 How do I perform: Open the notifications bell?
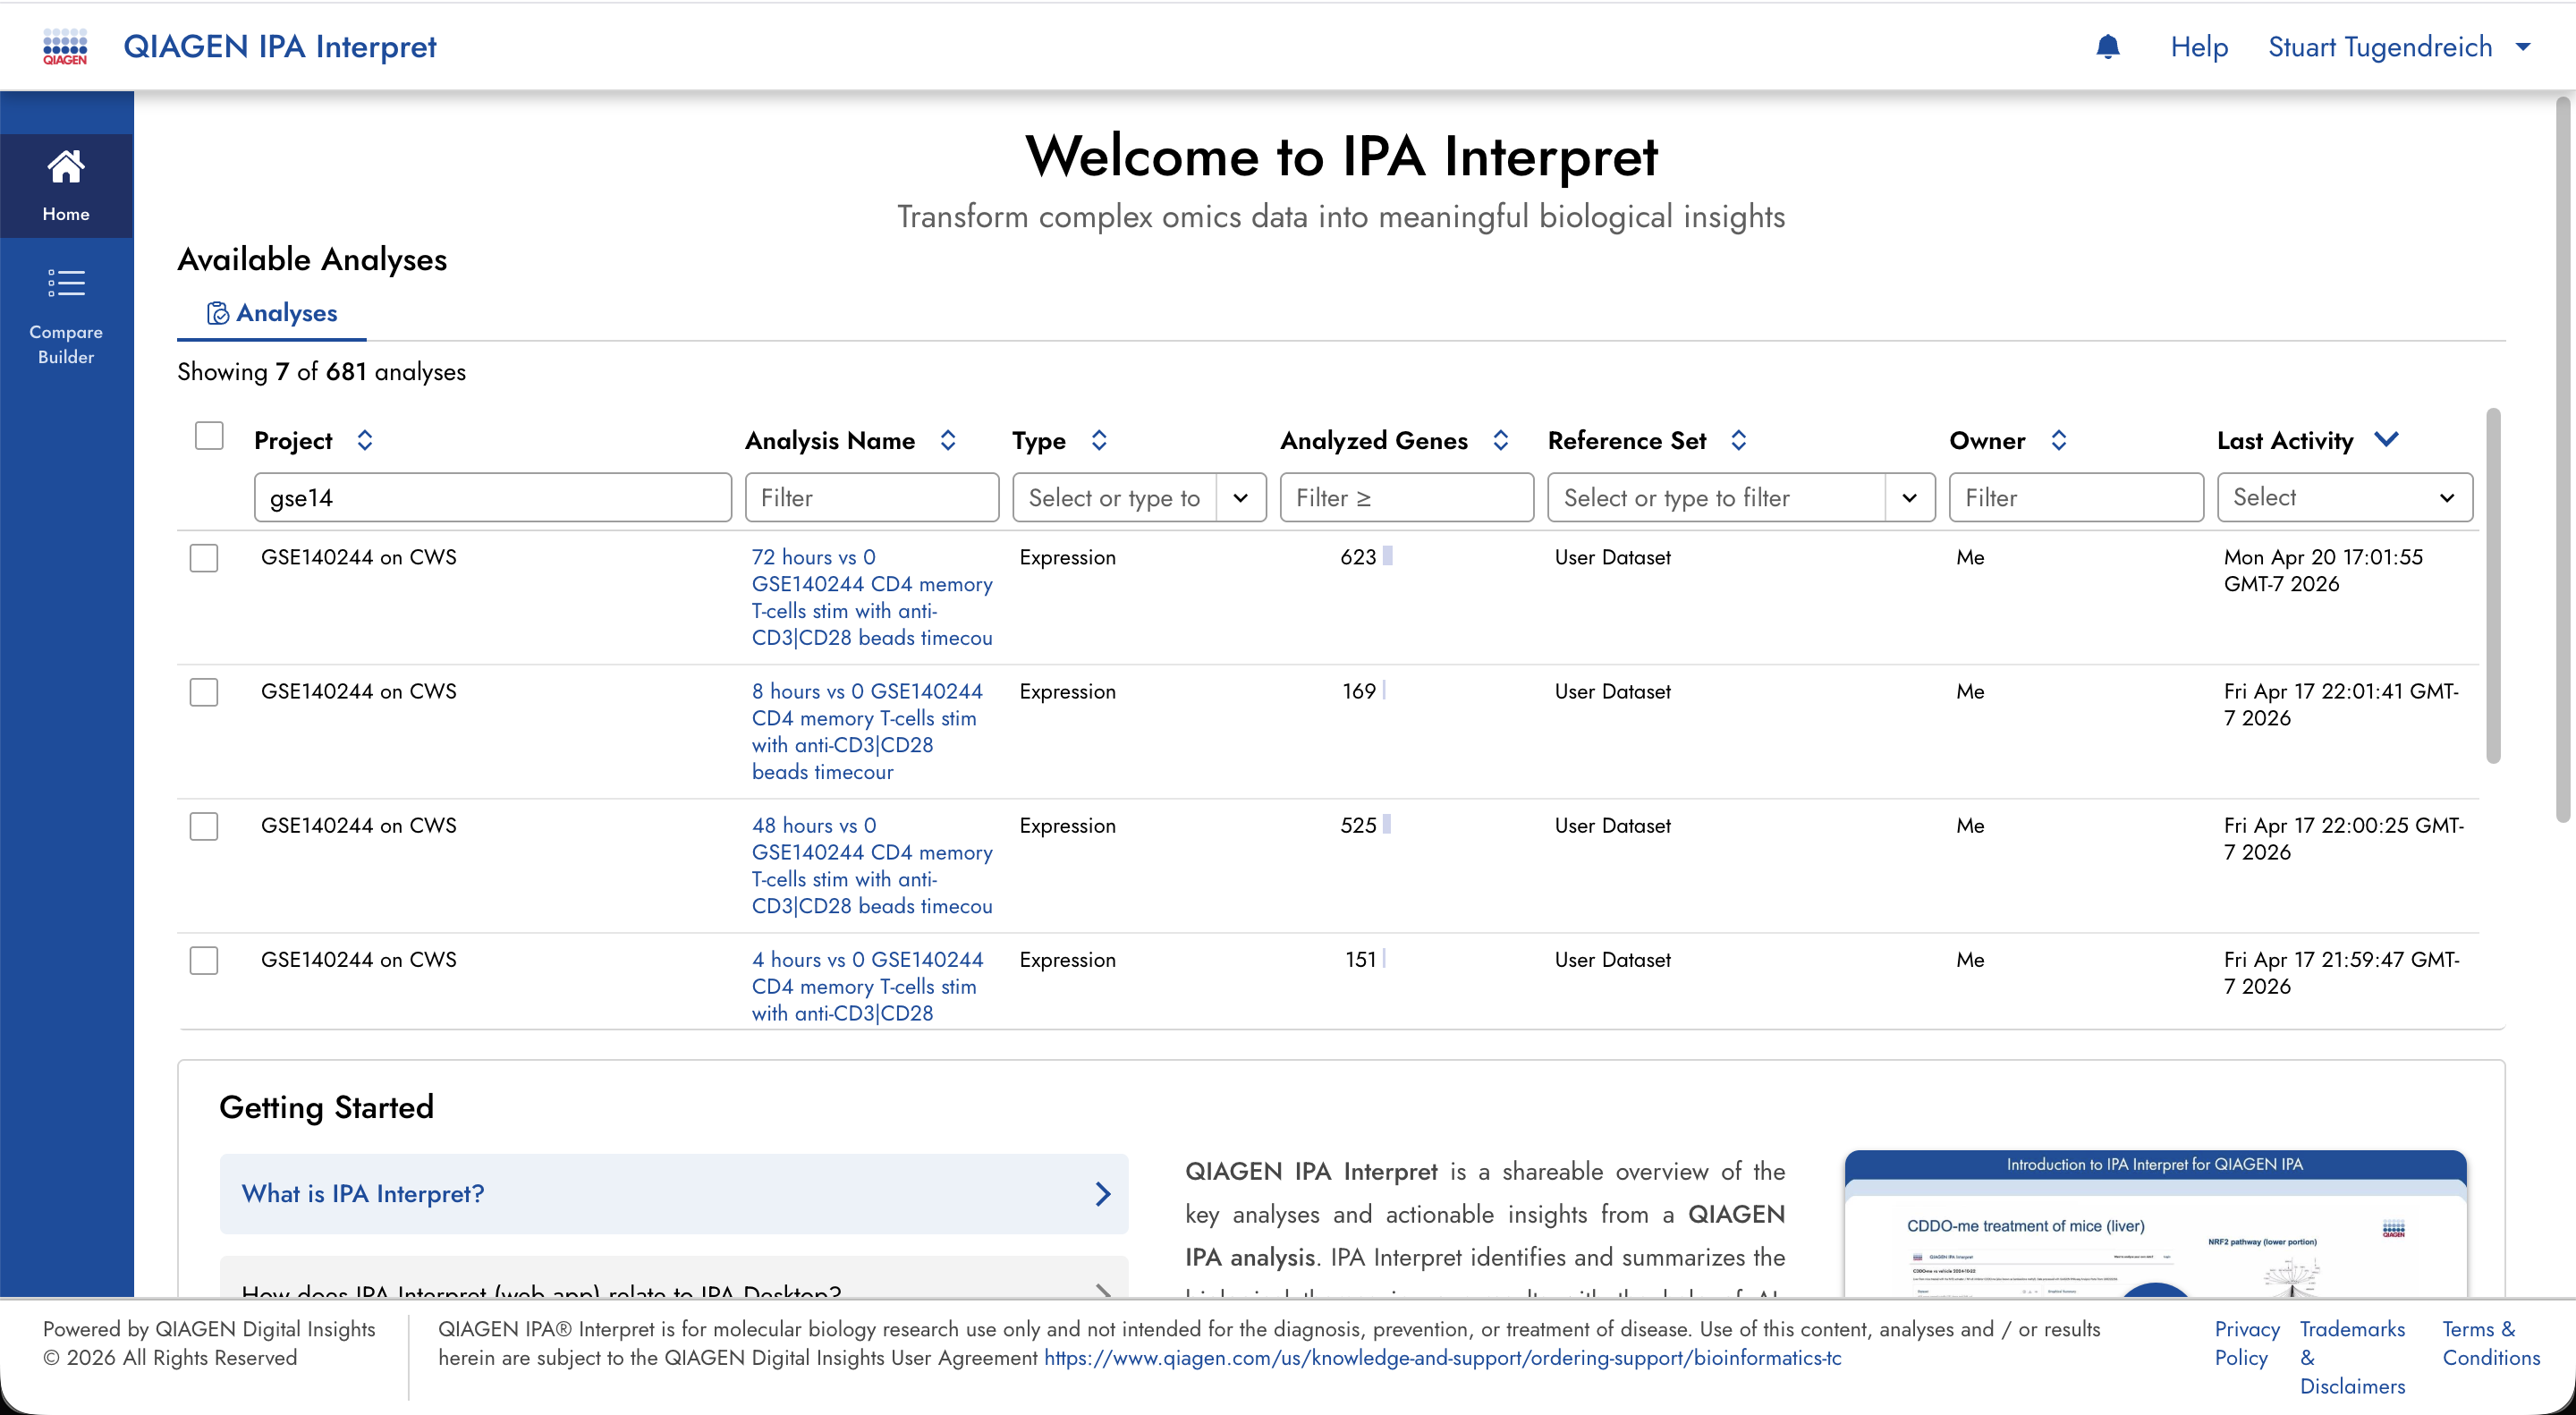pos(2108,46)
